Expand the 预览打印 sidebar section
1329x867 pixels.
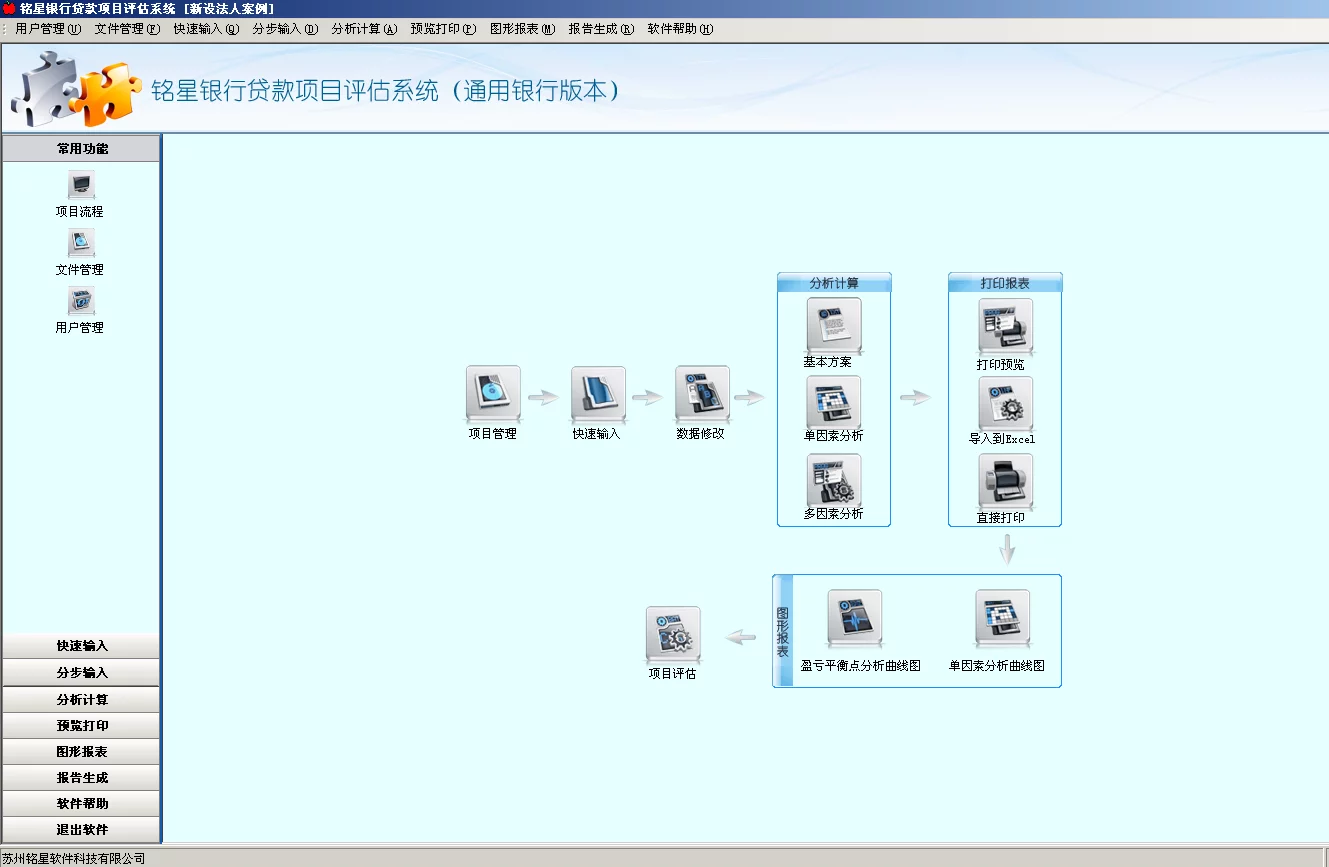[x=81, y=726]
